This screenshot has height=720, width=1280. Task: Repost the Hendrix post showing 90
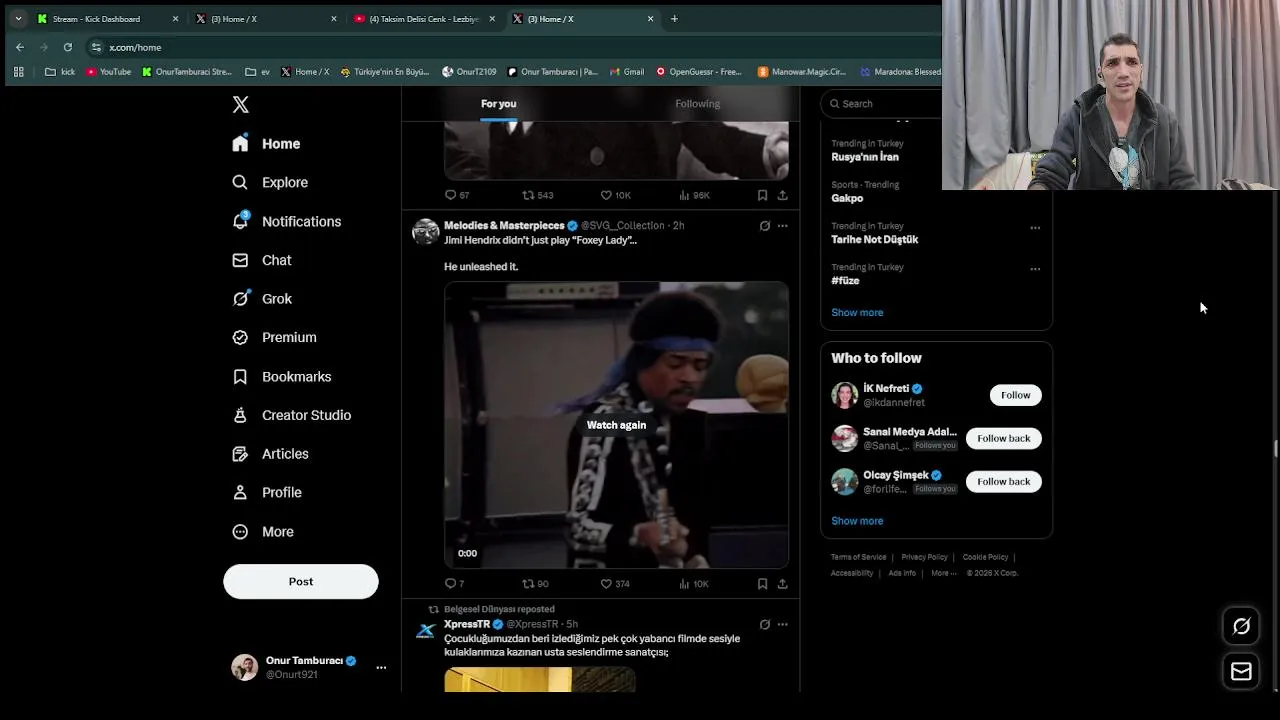coord(528,584)
